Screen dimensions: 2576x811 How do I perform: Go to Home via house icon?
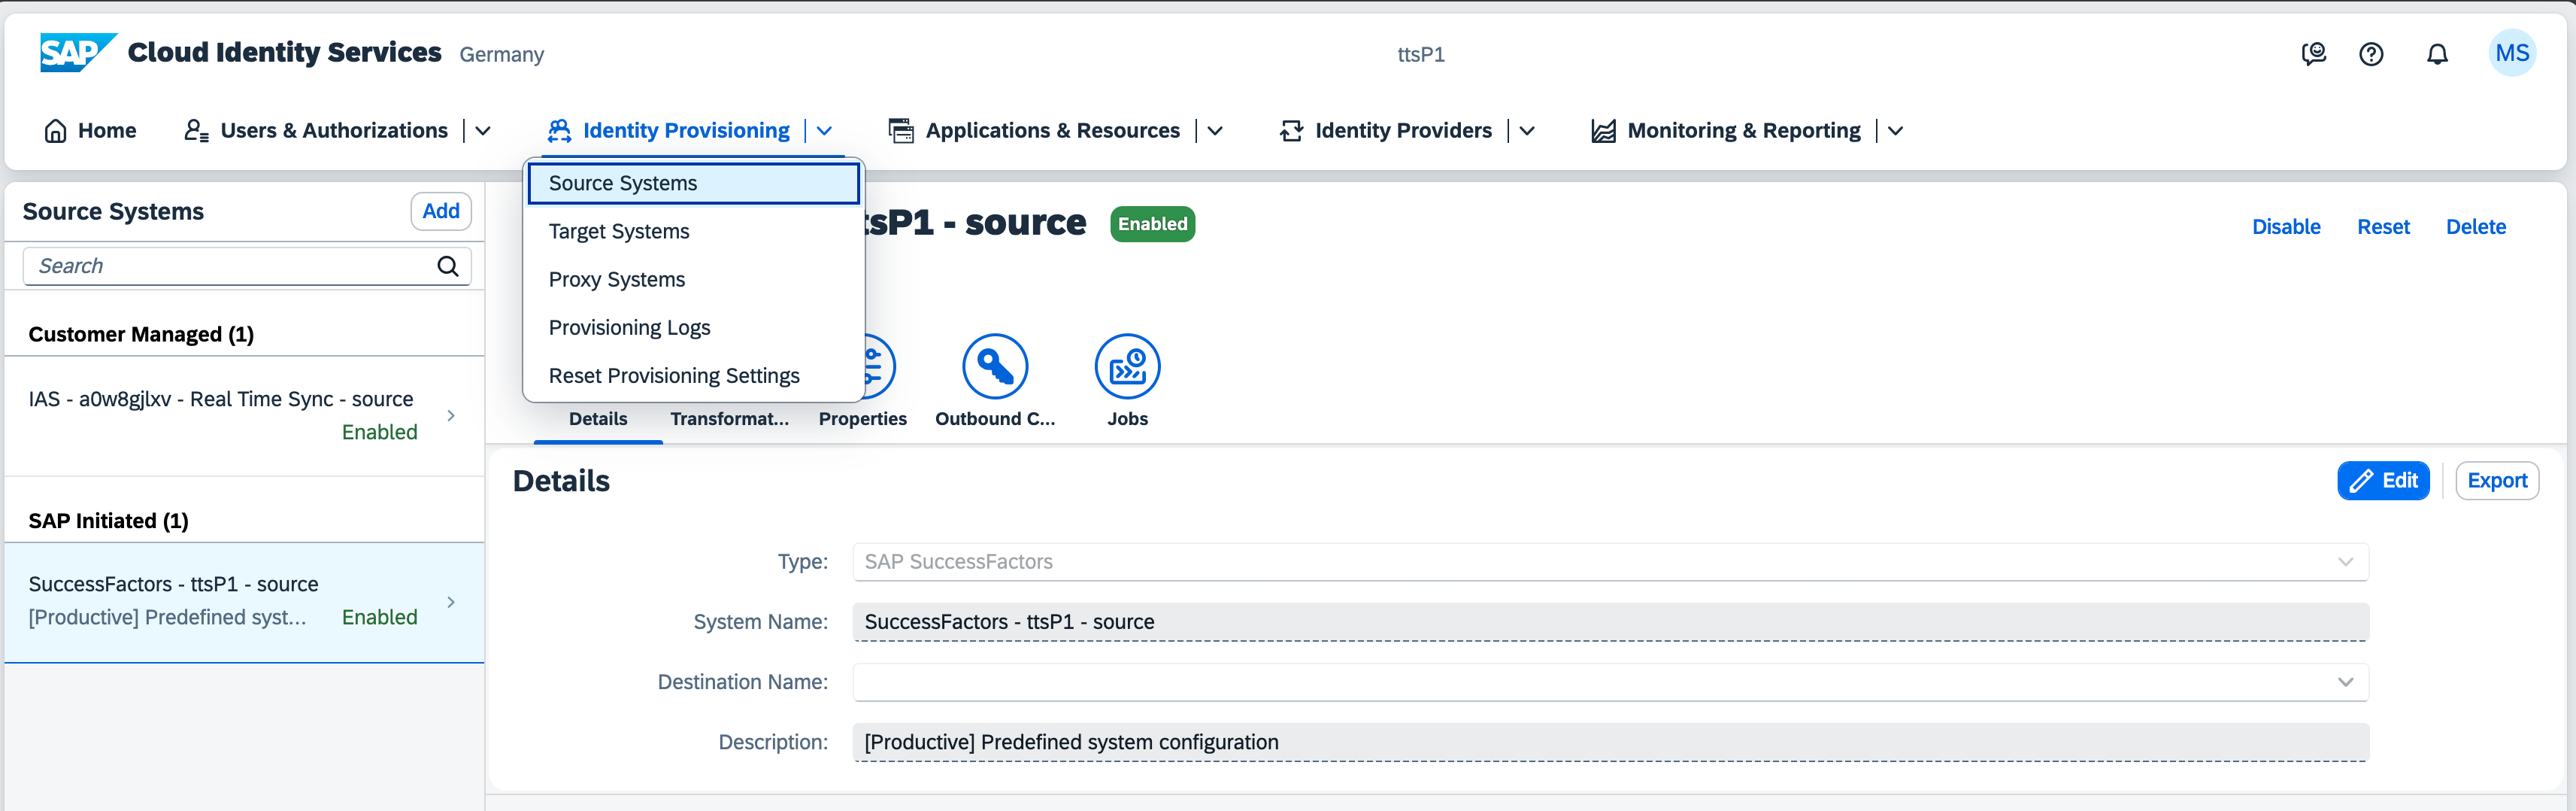(56, 131)
